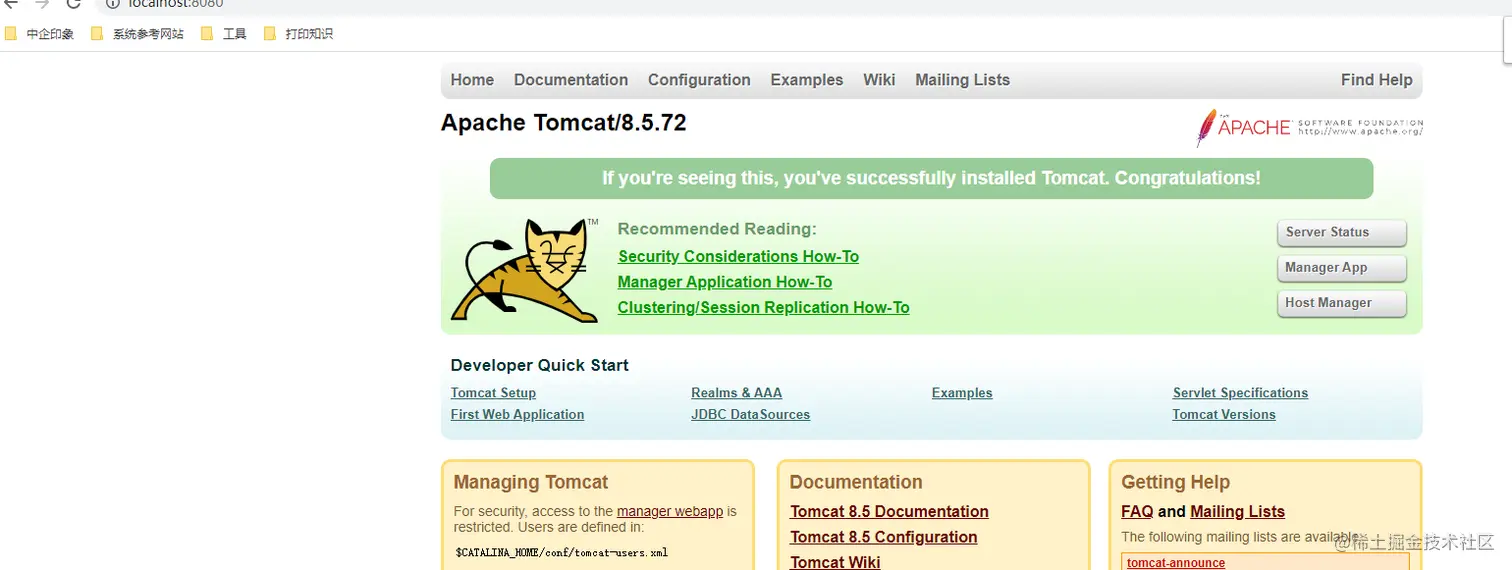The image size is (1512, 570).
Task: Click the Host Manager button
Action: pyautogui.click(x=1342, y=303)
